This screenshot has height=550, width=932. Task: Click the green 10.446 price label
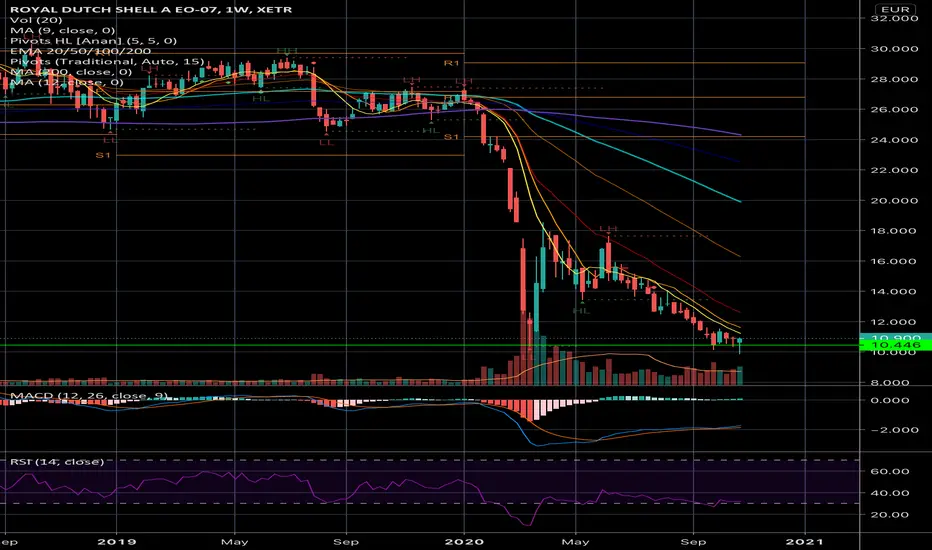coord(895,345)
